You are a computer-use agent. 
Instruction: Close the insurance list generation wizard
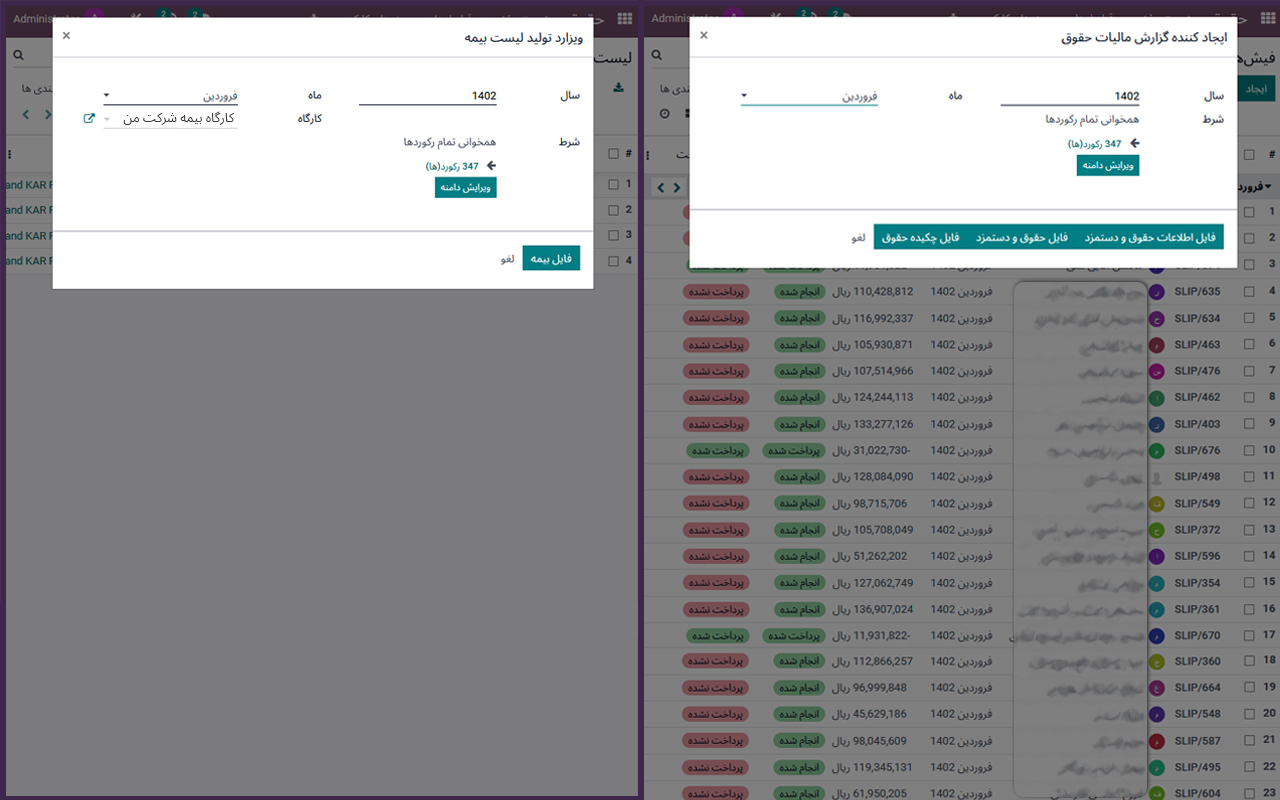(66, 35)
